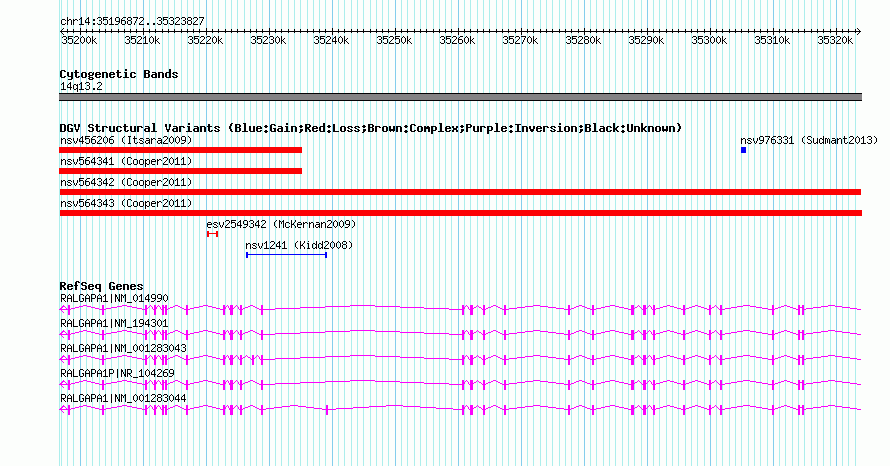Image resolution: width=890 pixels, height=466 pixels.
Task: Click the 35240k ruler tick label
Action: pyautogui.click(x=331, y=40)
